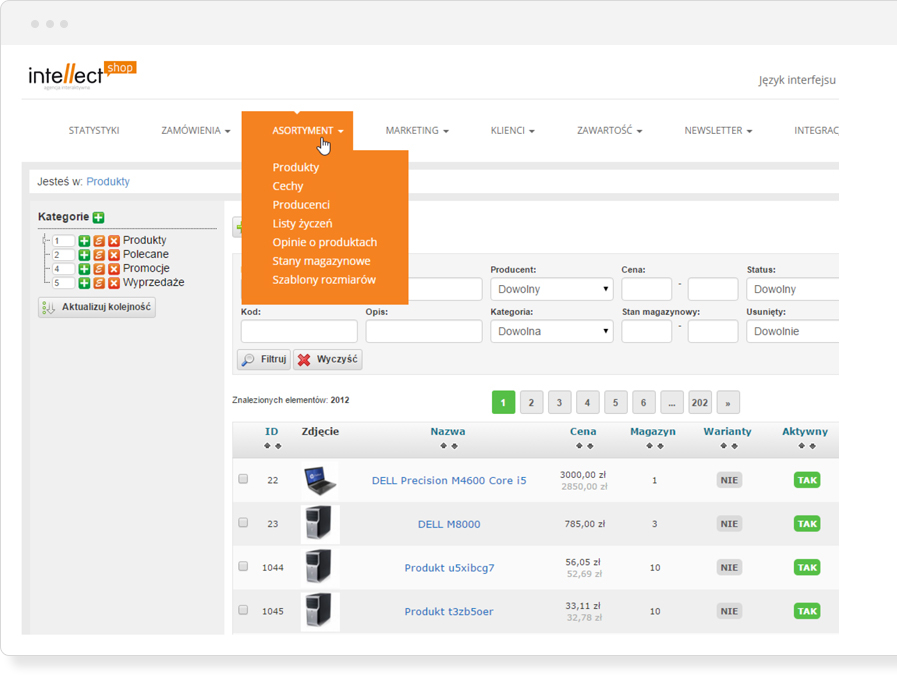Edit the Polecane category via its orange icon

pos(99,255)
